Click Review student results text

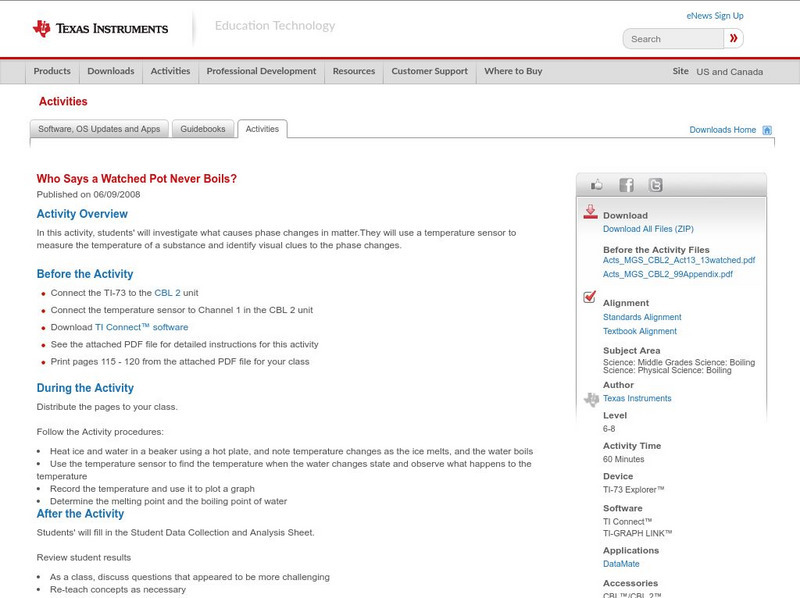click(x=84, y=558)
